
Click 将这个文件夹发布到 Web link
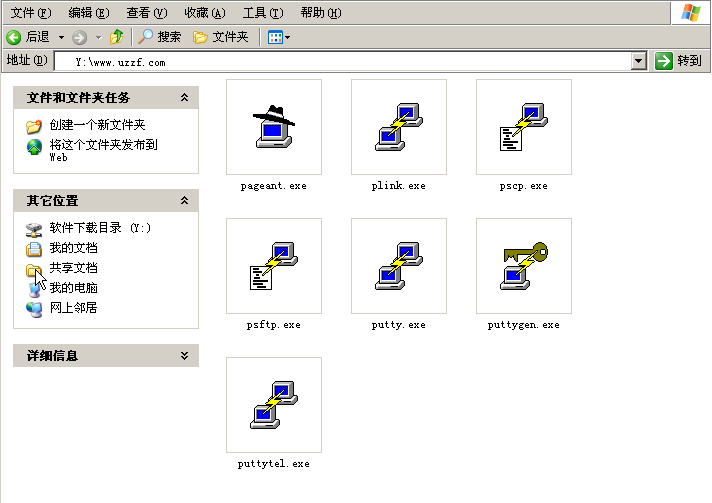103,150
